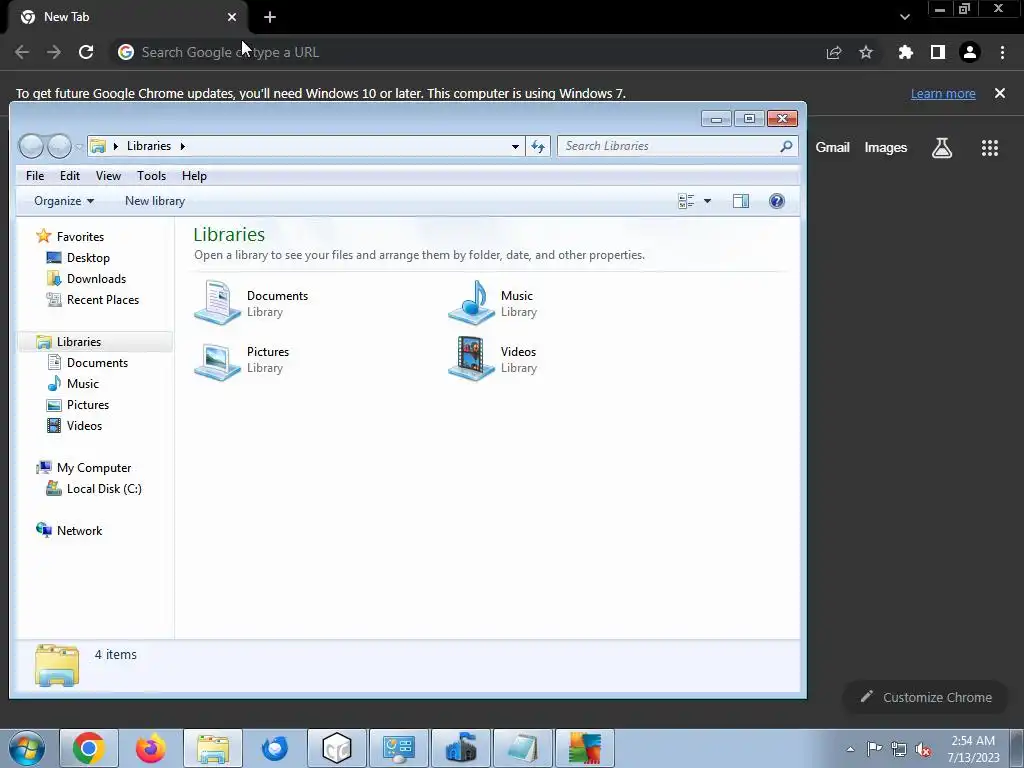The image size is (1024, 768).
Task: Open the Organize dropdown
Action: coord(64,201)
